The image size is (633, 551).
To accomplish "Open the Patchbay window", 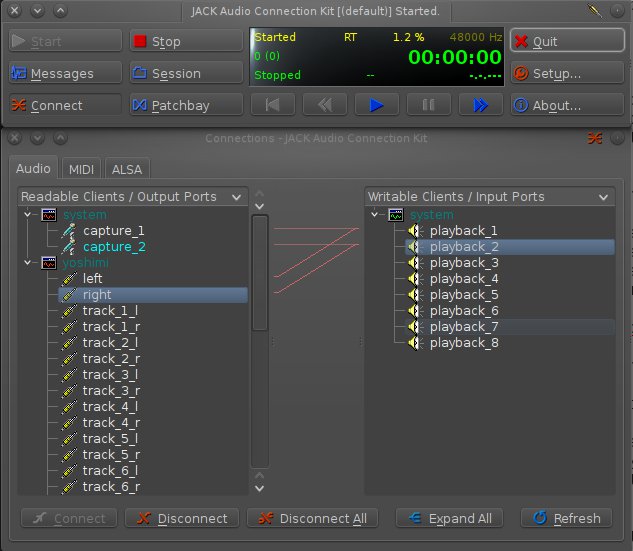I will click(x=184, y=105).
